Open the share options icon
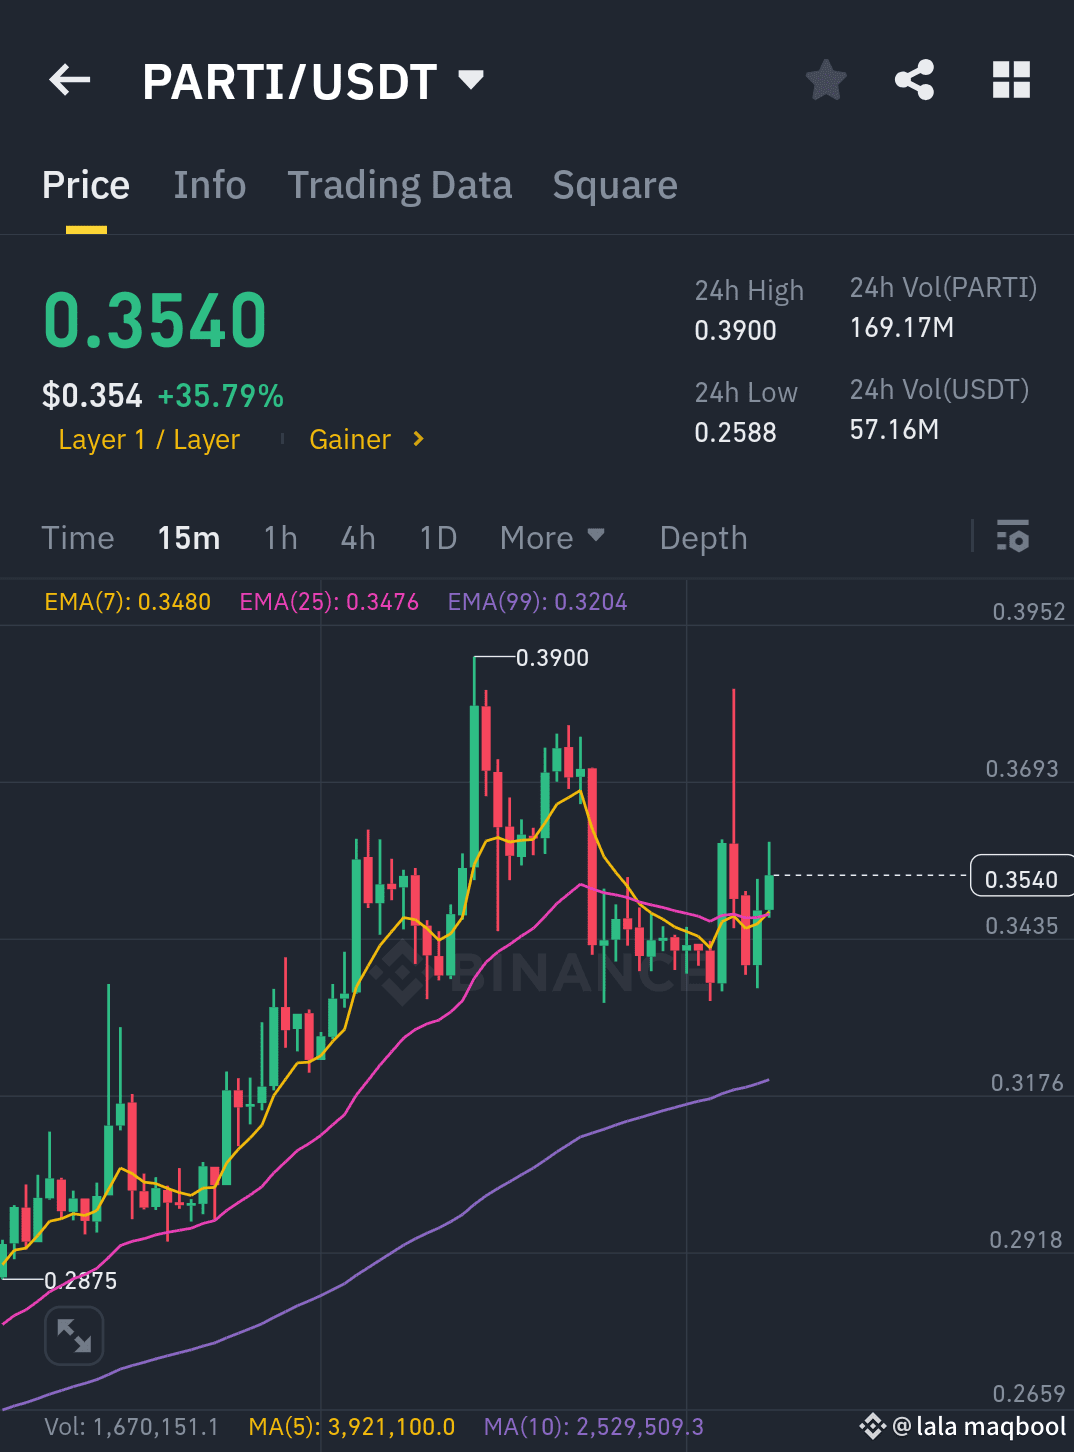 click(x=913, y=80)
